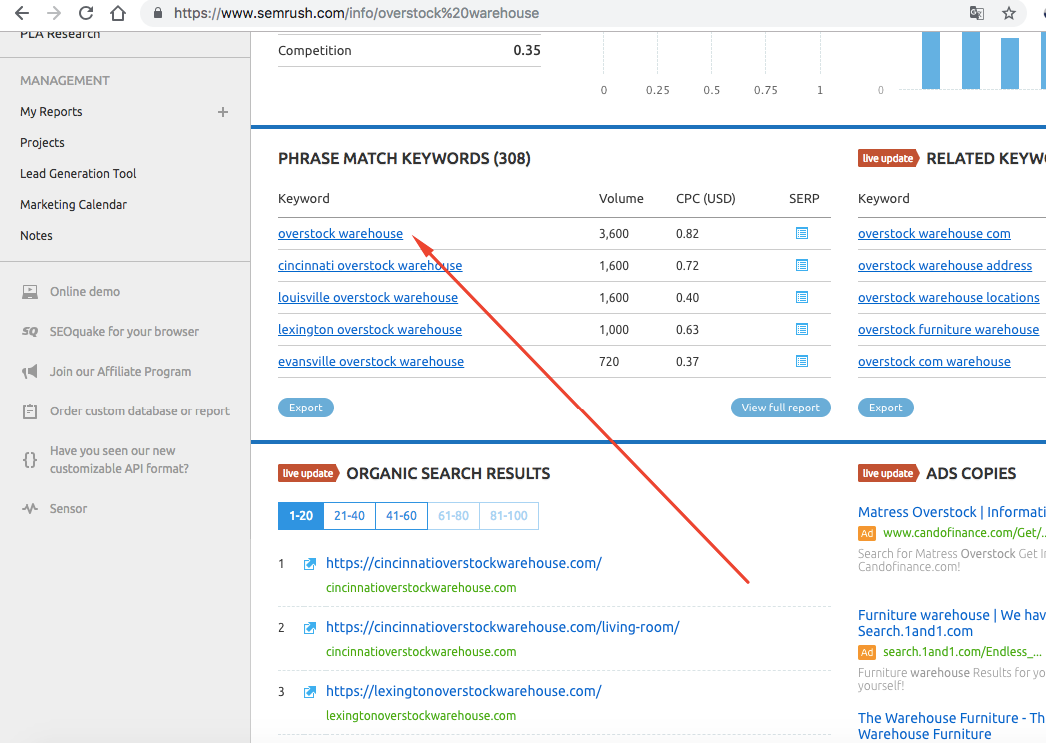
Task: Visit cincinnatioverstockwarehouse.com homepage result URL
Action: point(464,564)
